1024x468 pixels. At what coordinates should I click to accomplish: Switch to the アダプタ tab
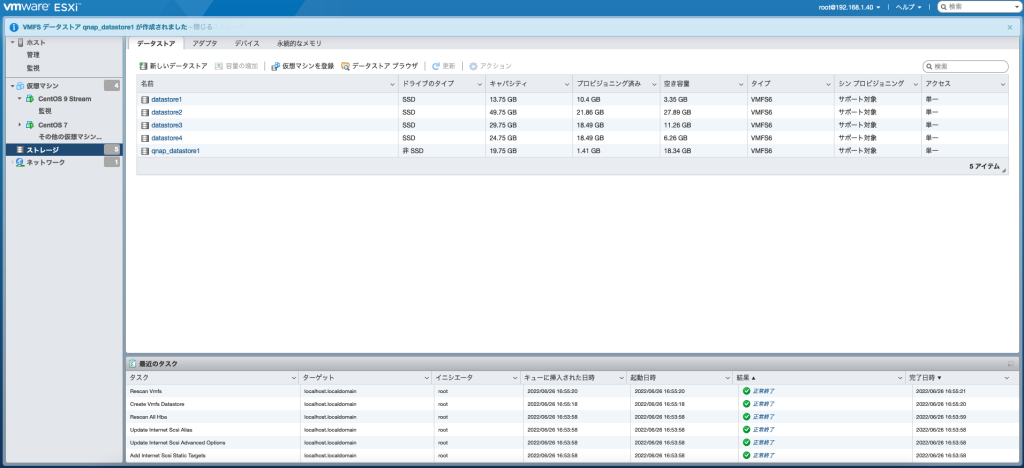pos(205,44)
